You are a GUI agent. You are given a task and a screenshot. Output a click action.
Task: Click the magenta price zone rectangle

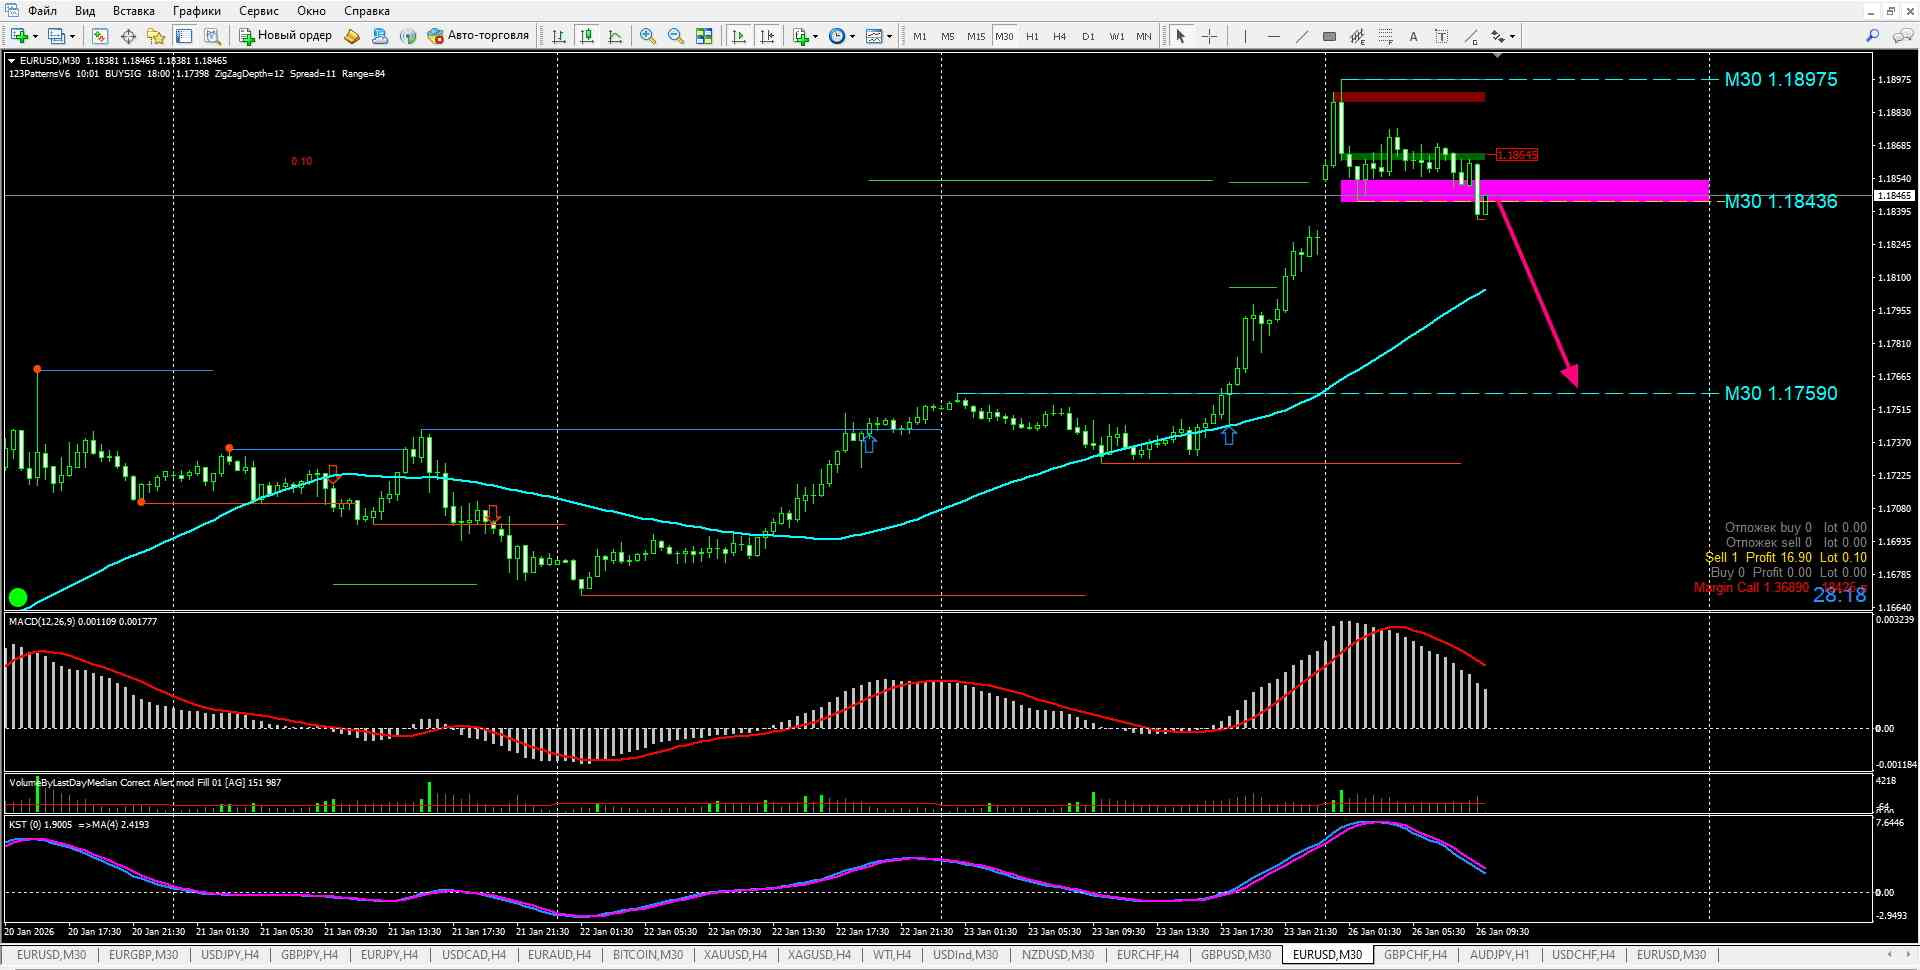1524,191
